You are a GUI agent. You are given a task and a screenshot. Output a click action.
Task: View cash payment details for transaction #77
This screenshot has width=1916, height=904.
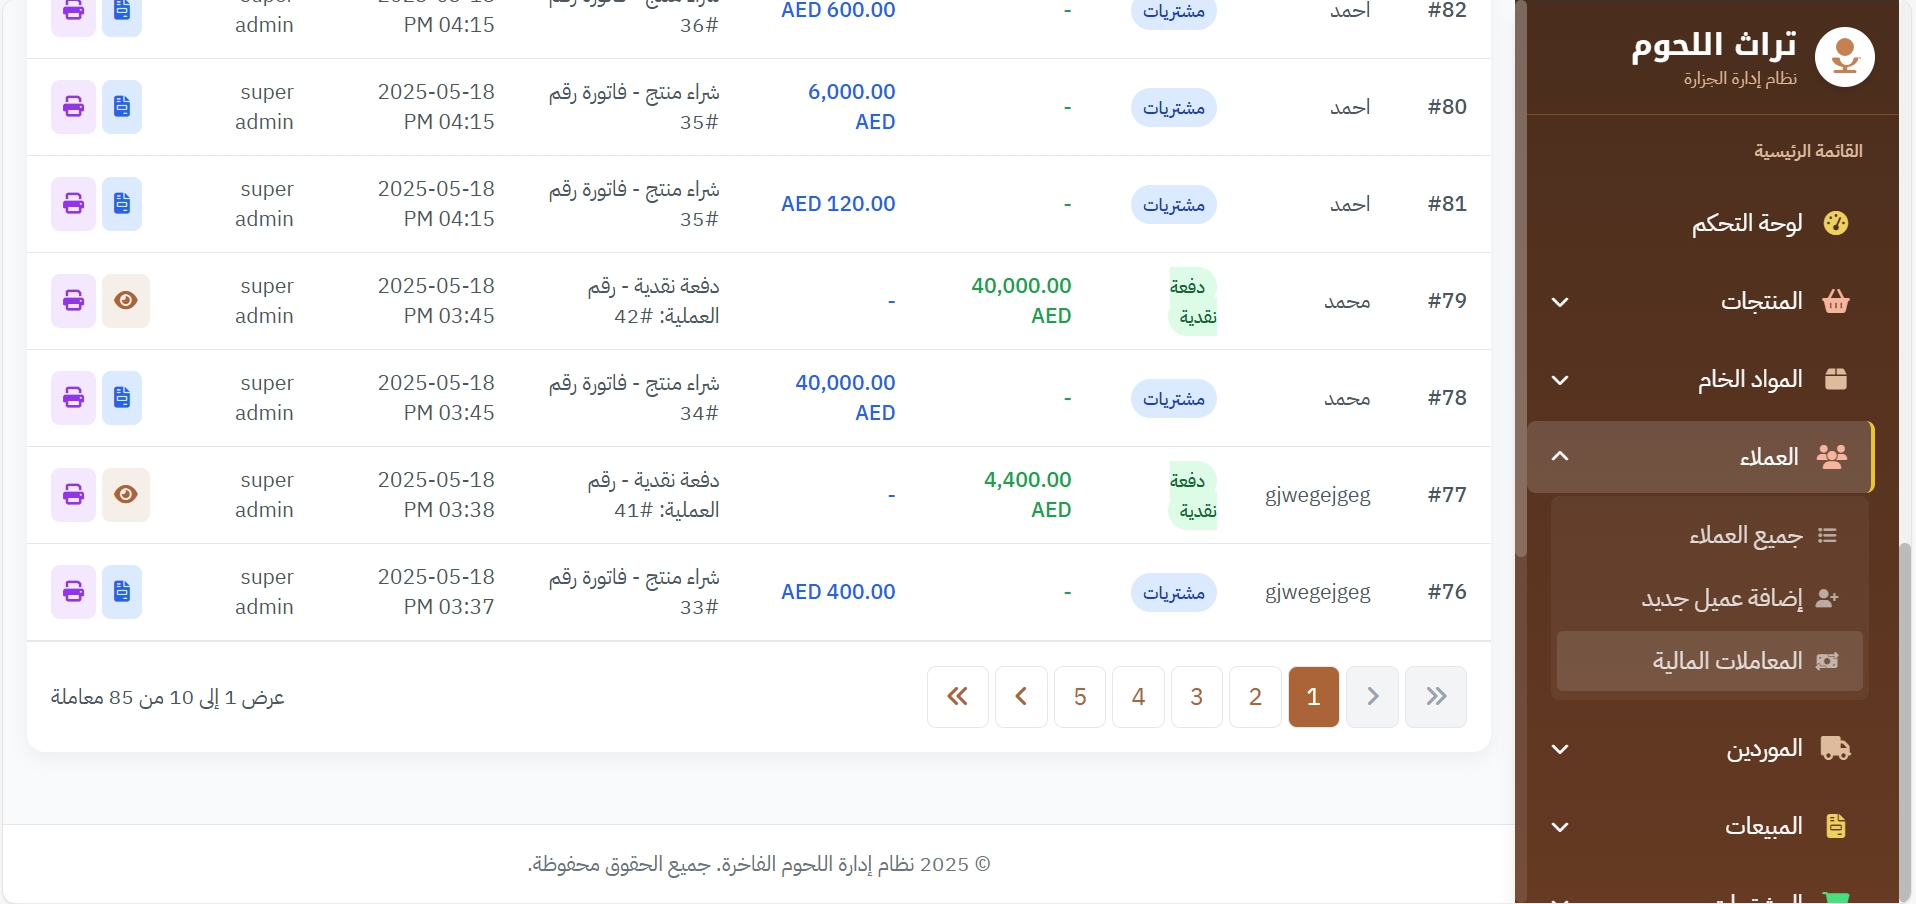tap(125, 495)
